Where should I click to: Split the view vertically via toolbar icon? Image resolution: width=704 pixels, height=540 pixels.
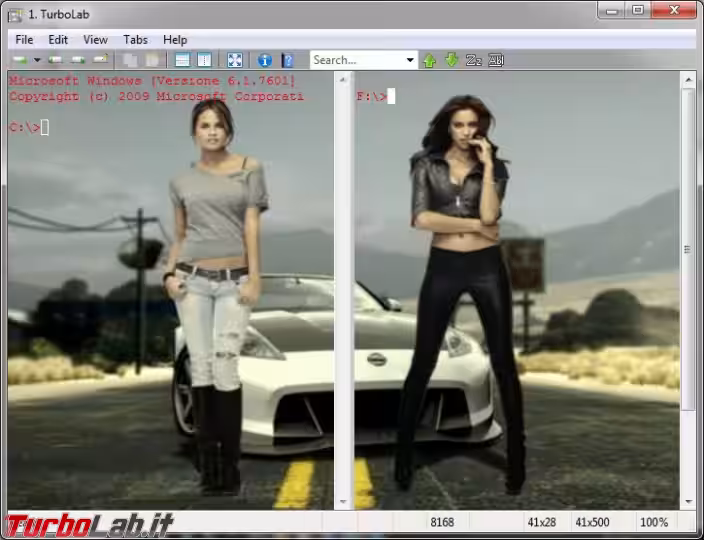(204, 60)
